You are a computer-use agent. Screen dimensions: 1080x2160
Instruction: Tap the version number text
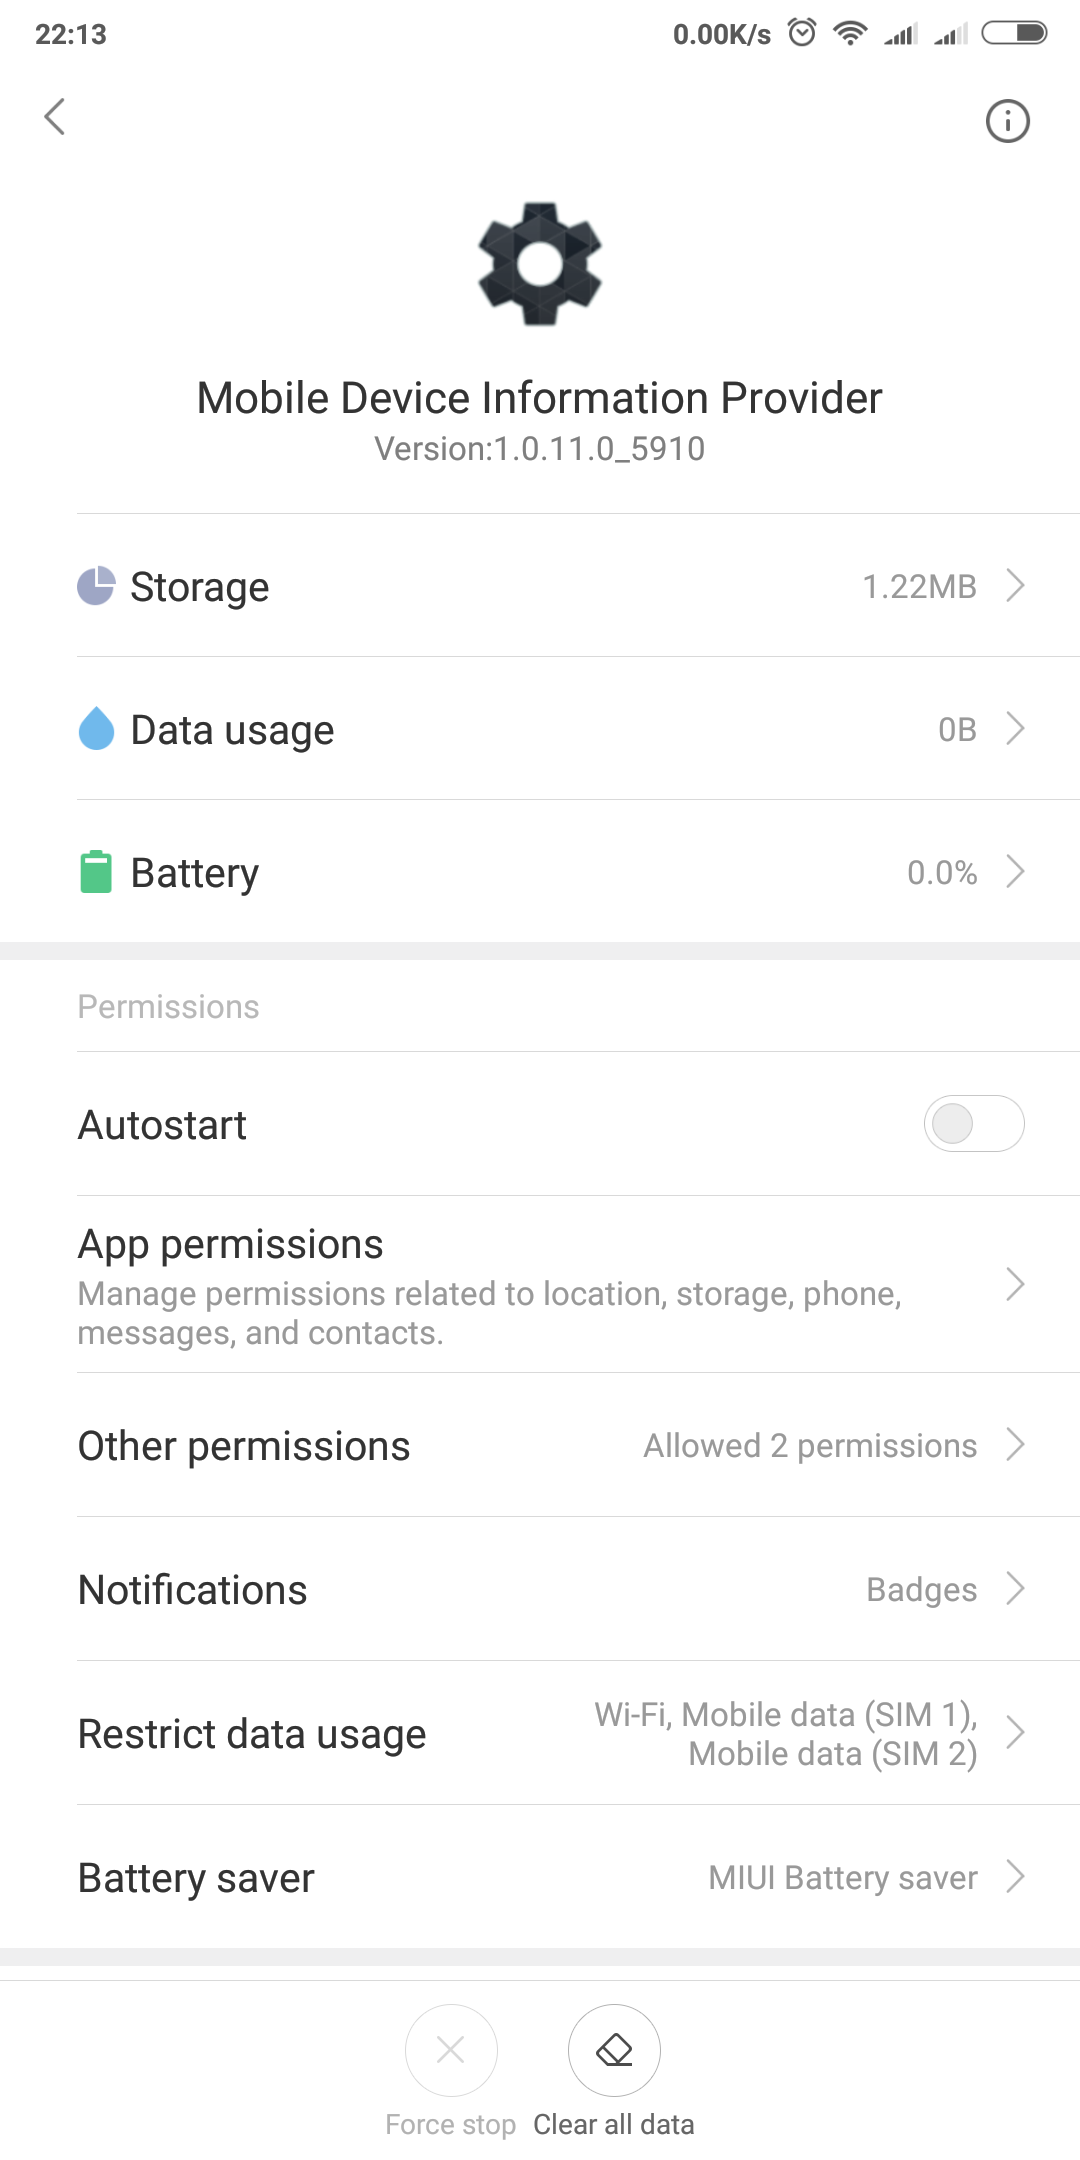point(540,449)
